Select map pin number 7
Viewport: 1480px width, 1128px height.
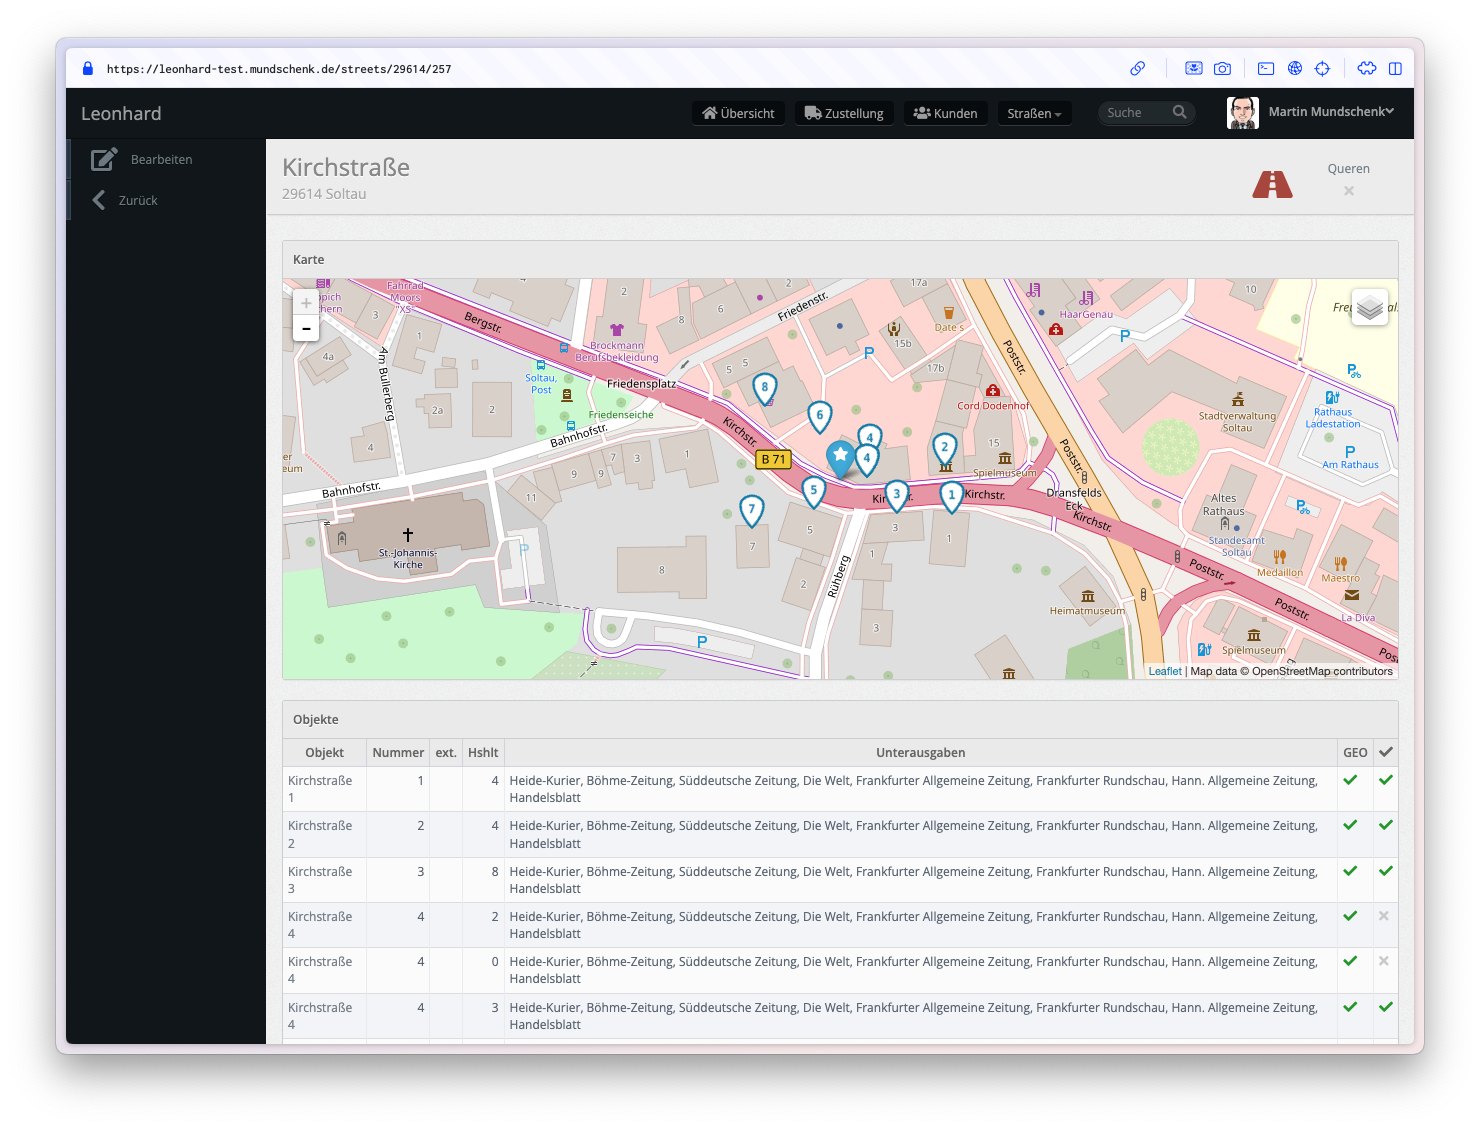751,509
